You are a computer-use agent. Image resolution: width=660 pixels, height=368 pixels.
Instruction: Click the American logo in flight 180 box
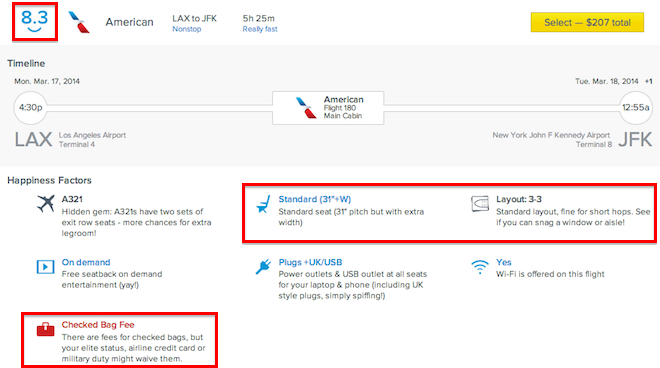coord(306,108)
